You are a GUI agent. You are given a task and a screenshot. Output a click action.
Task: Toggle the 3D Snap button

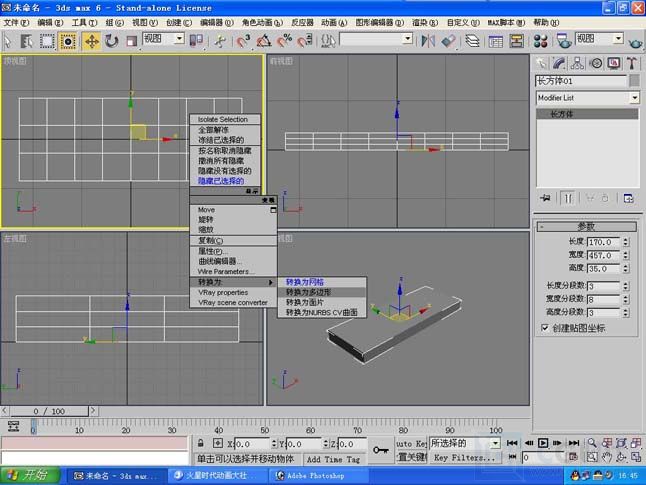point(243,41)
